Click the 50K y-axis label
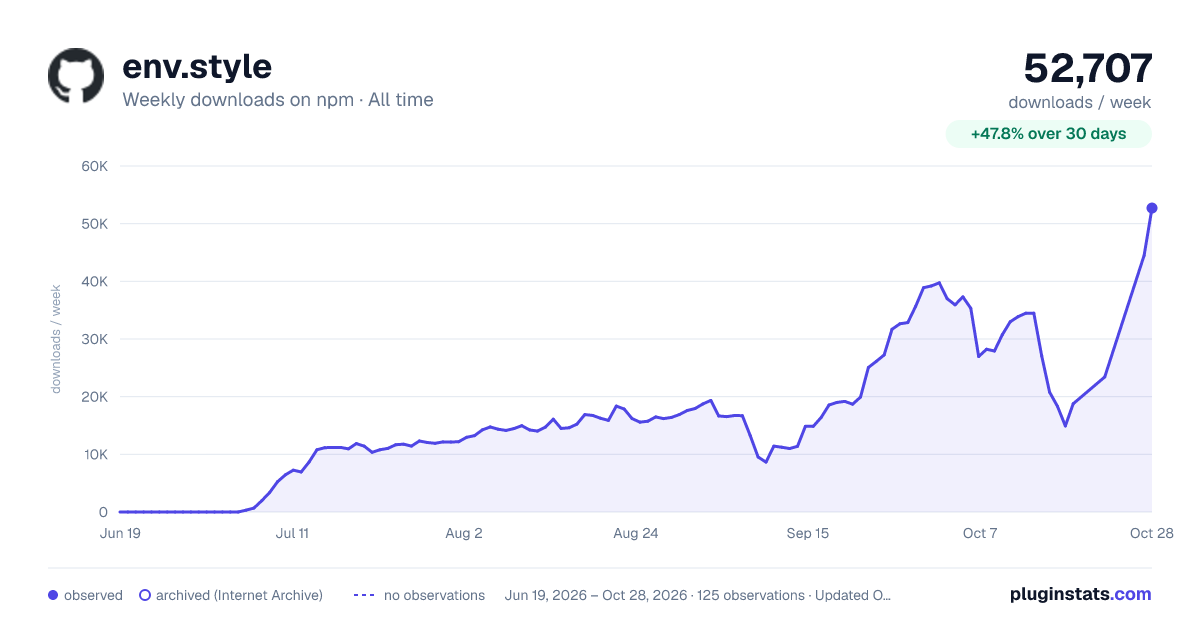The image size is (1200, 630). pyautogui.click(x=94, y=224)
